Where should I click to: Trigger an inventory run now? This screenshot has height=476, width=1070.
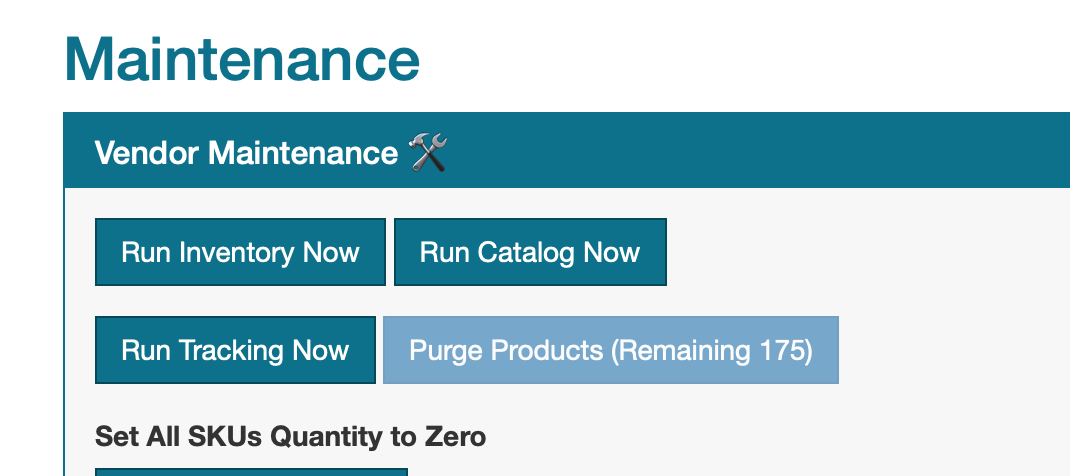(x=240, y=252)
